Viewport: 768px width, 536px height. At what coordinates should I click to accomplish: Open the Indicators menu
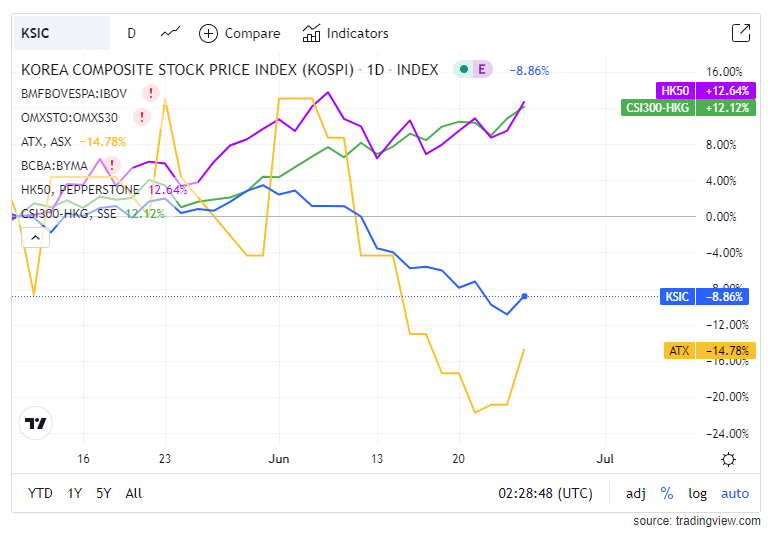coord(345,33)
